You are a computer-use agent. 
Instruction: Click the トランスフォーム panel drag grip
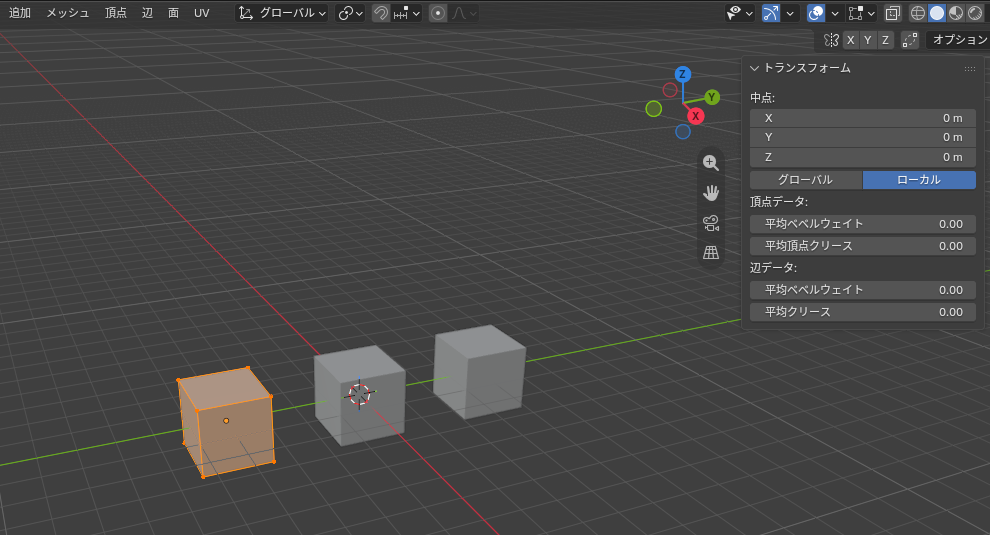[x=970, y=69]
